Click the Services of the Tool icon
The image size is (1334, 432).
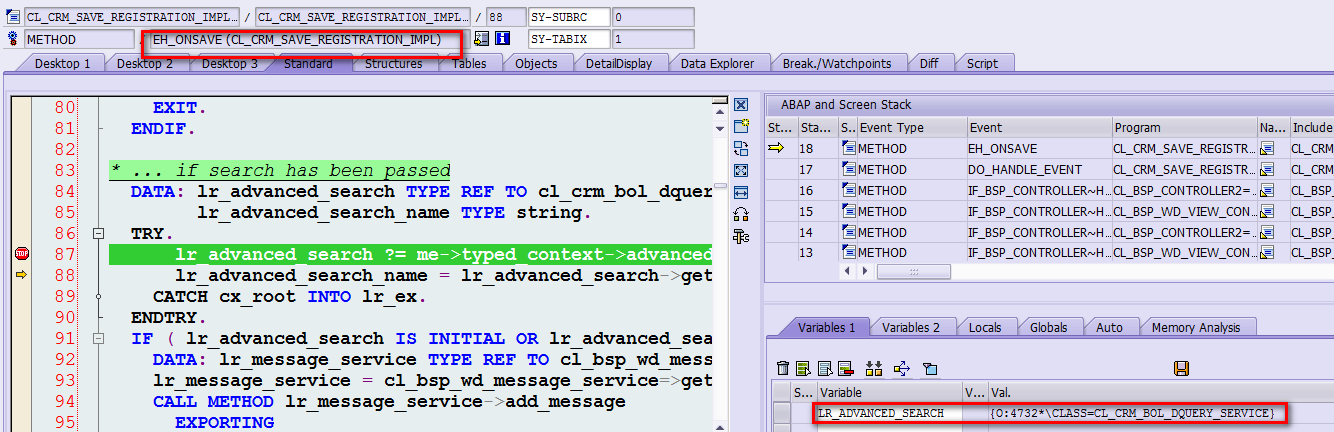741,214
